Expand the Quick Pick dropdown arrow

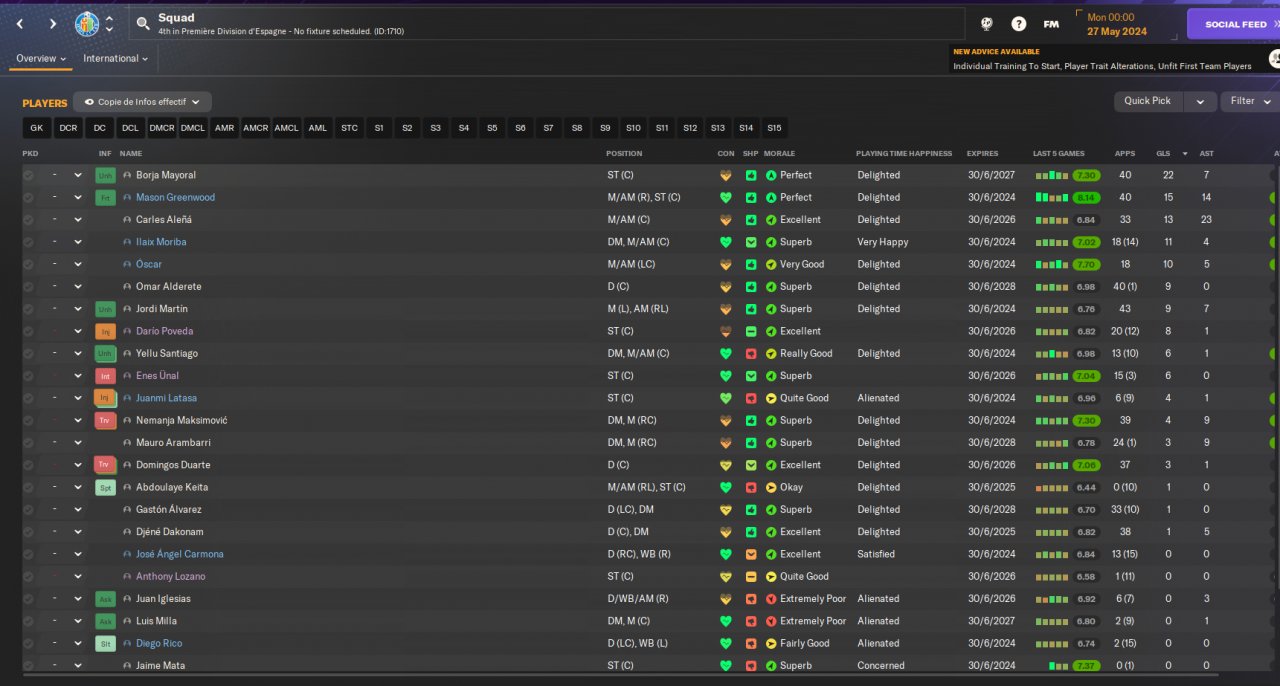pyautogui.click(x=1200, y=101)
